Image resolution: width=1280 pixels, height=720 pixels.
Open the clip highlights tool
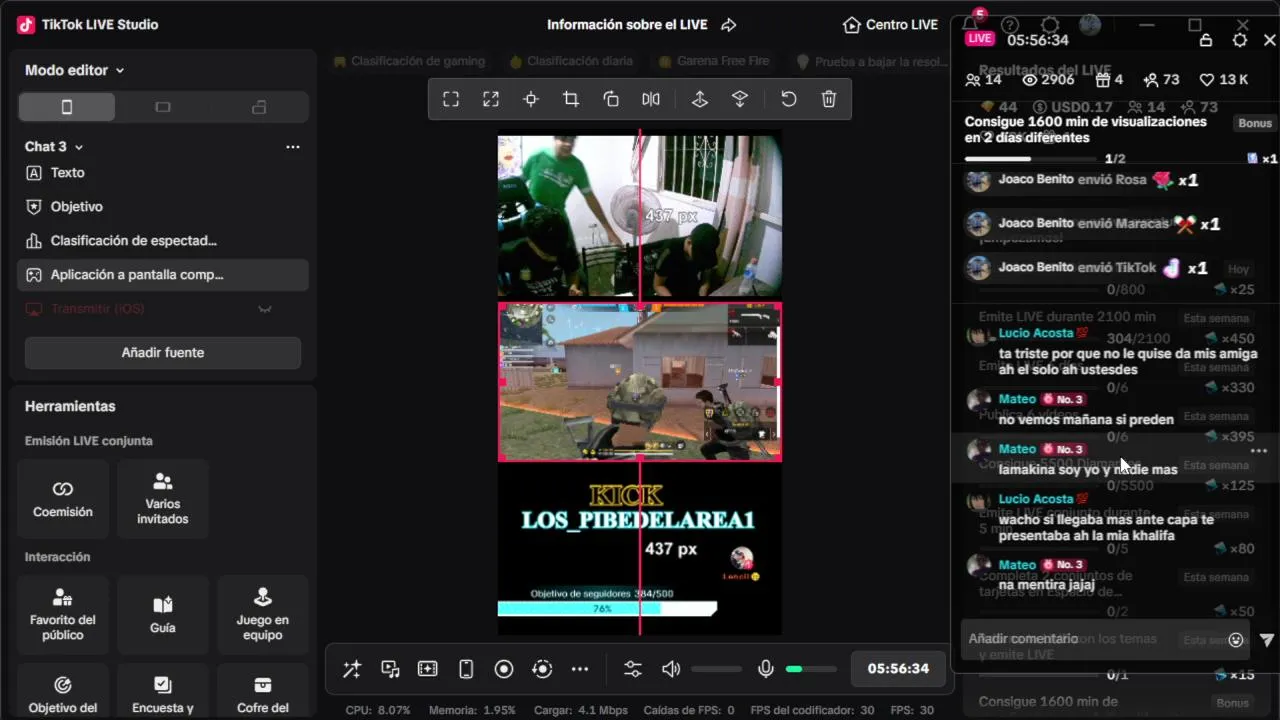pos(428,669)
